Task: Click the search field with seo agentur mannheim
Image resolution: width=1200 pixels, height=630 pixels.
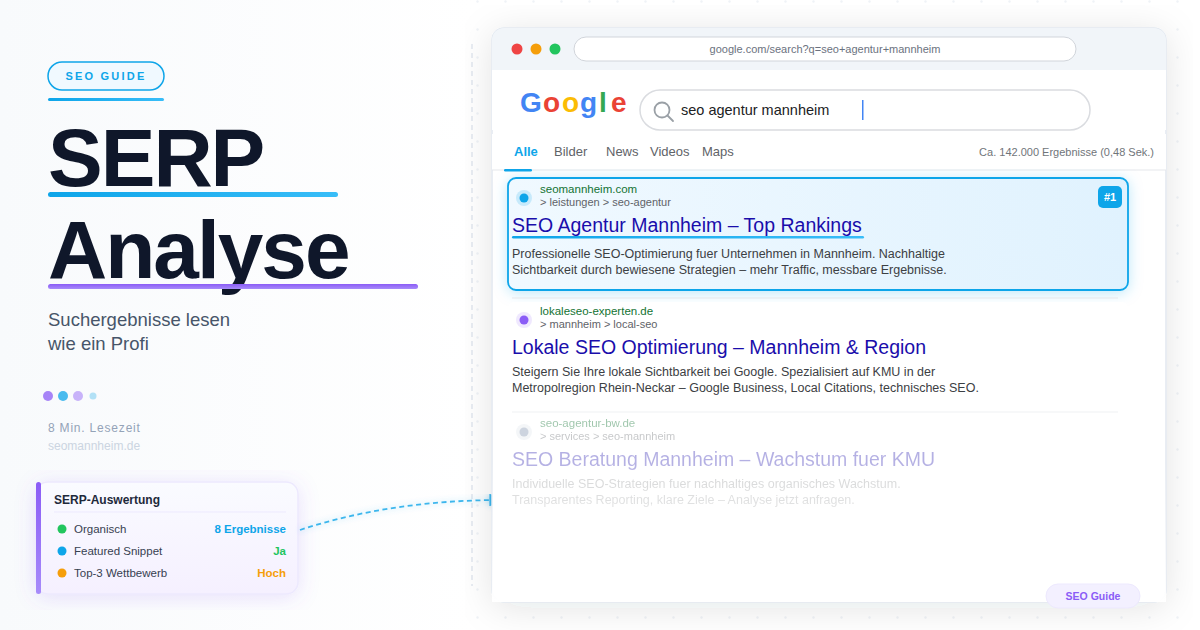Action: point(864,110)
